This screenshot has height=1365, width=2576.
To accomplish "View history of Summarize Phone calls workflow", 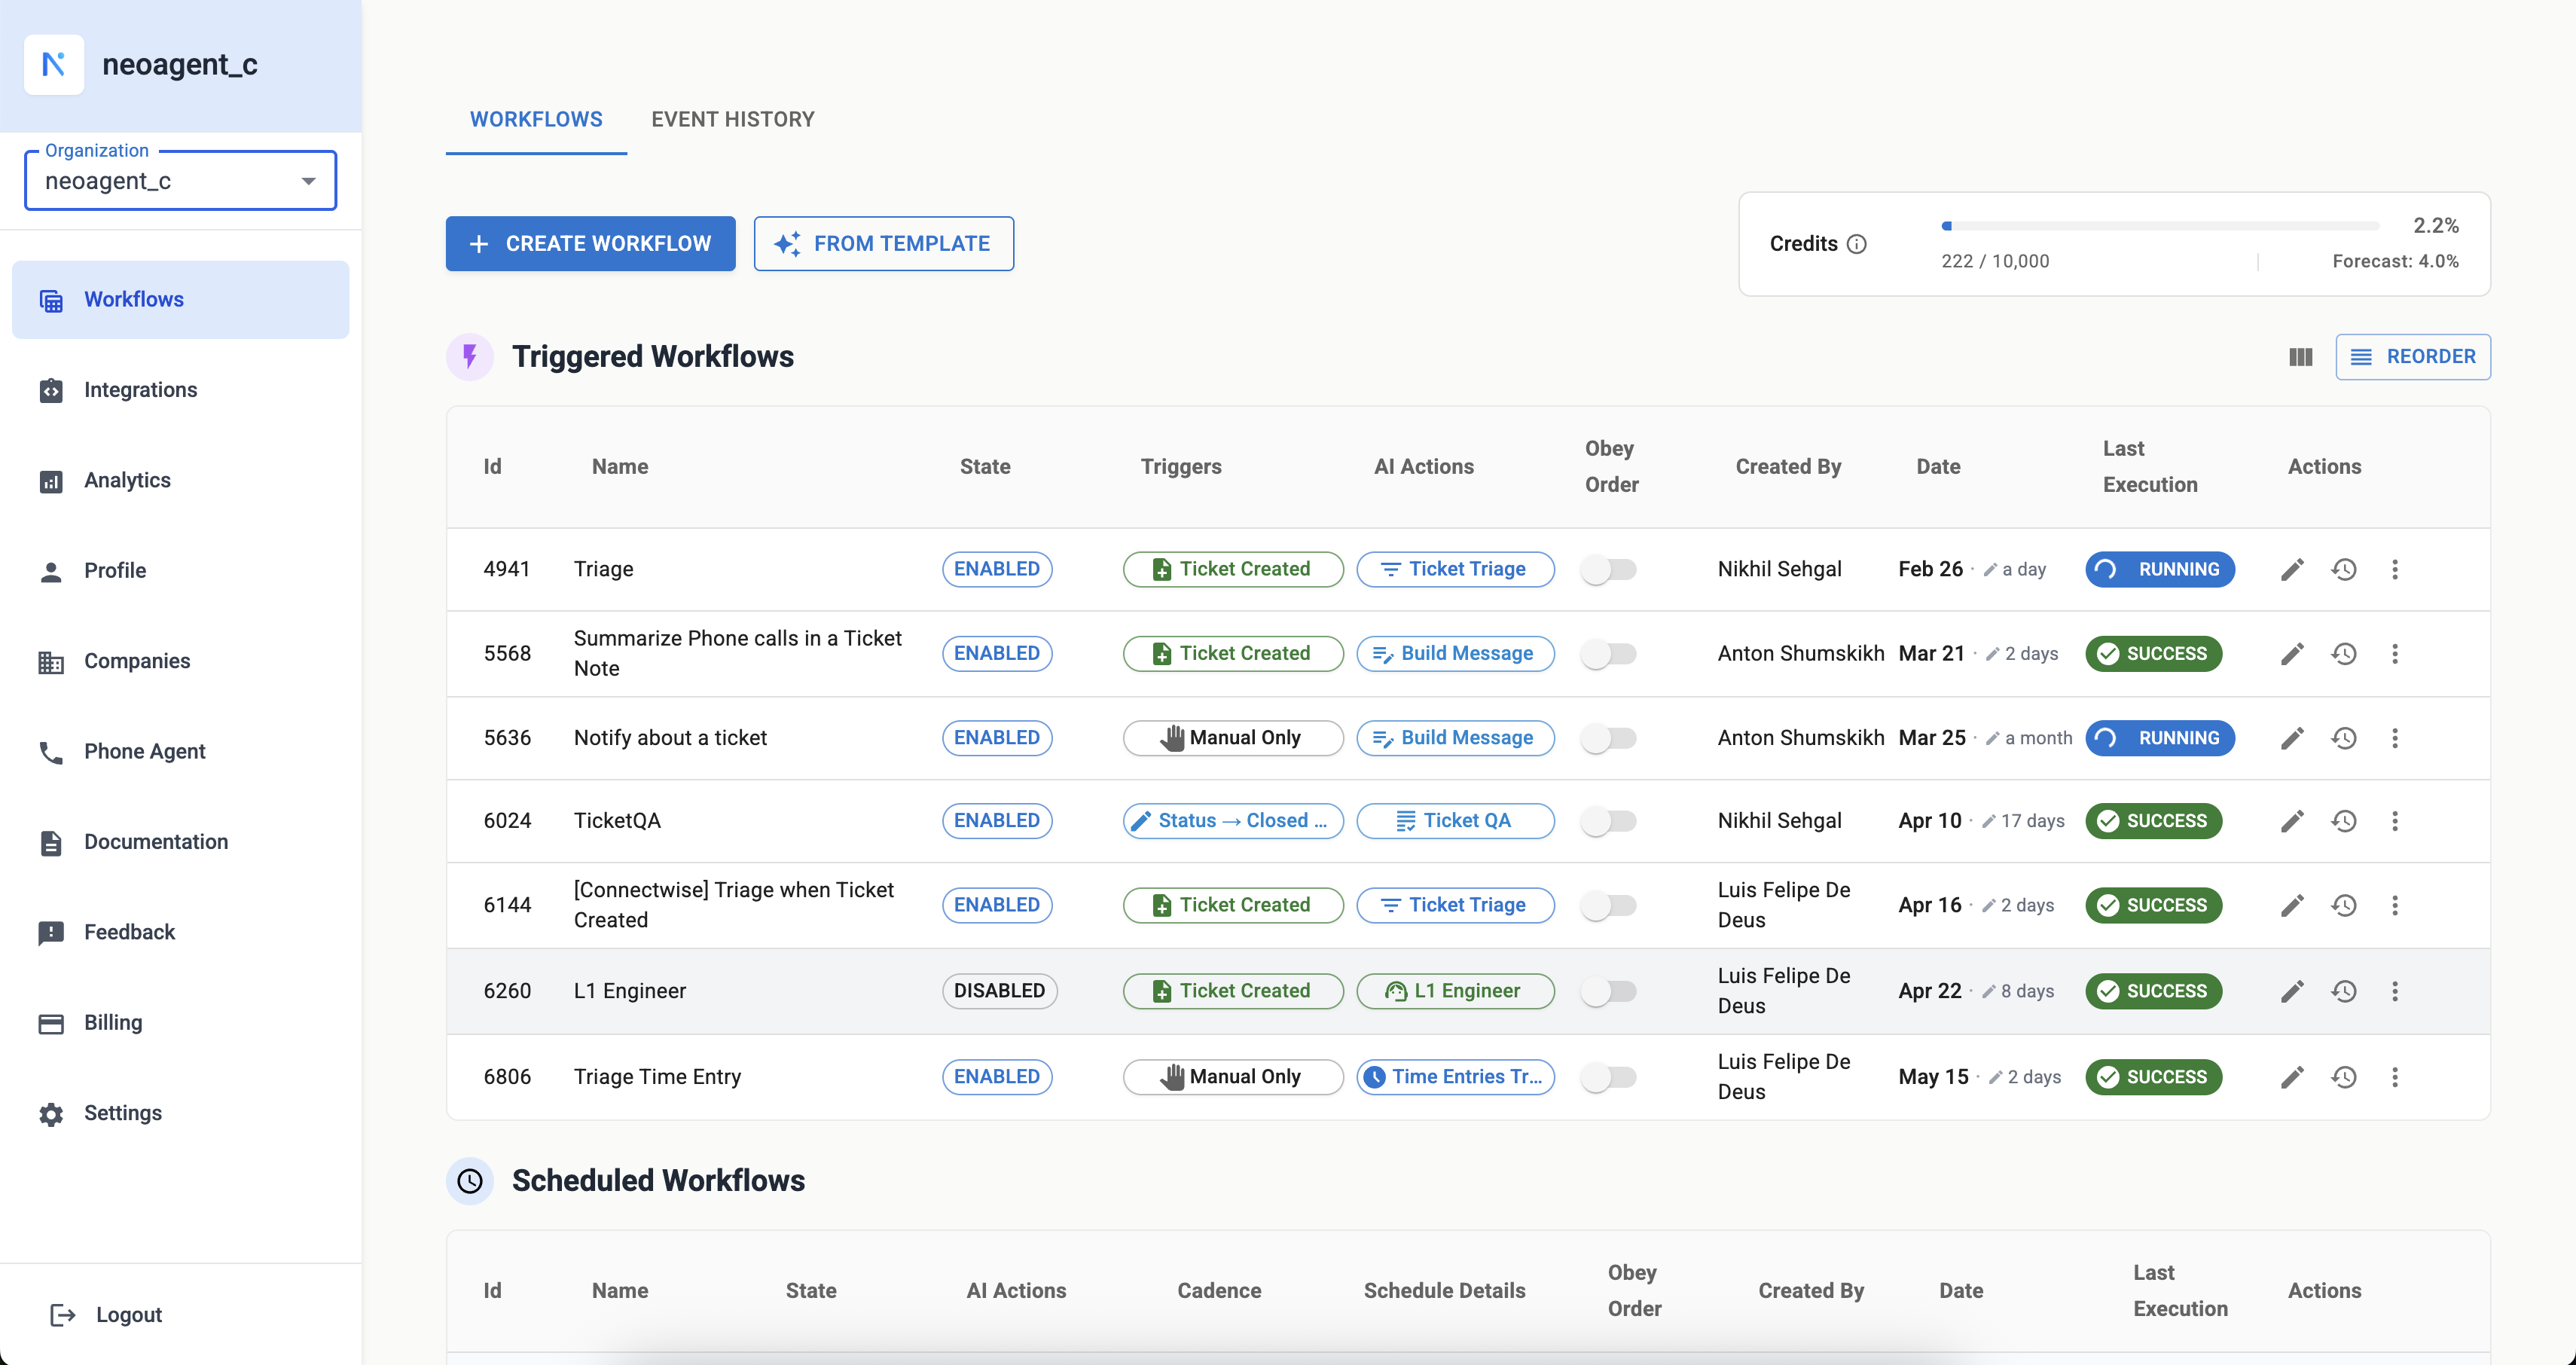I will point(2344,654).
